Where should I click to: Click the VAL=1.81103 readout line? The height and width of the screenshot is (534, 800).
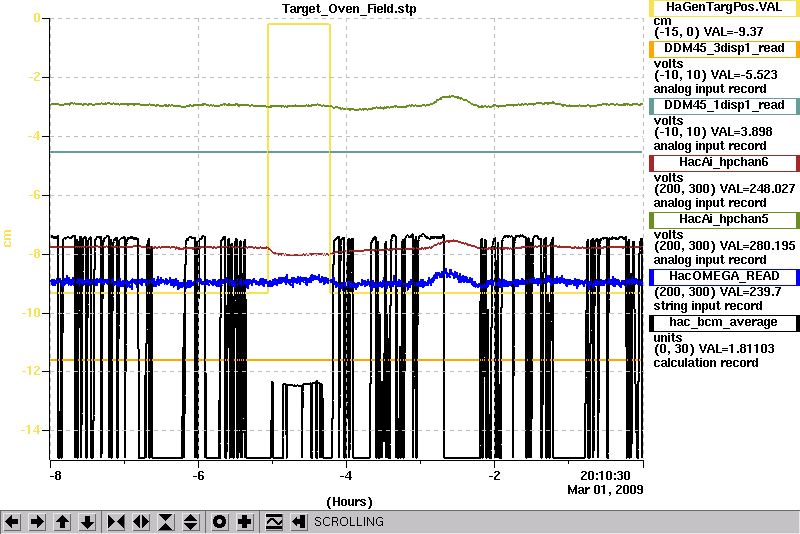(x=714, y=349)
